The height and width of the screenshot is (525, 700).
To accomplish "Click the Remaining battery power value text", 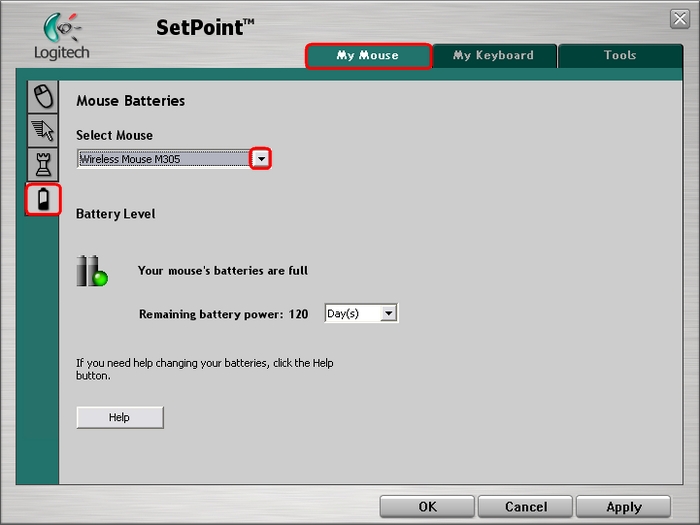I will pyautogui.click(x=223, y=314).
